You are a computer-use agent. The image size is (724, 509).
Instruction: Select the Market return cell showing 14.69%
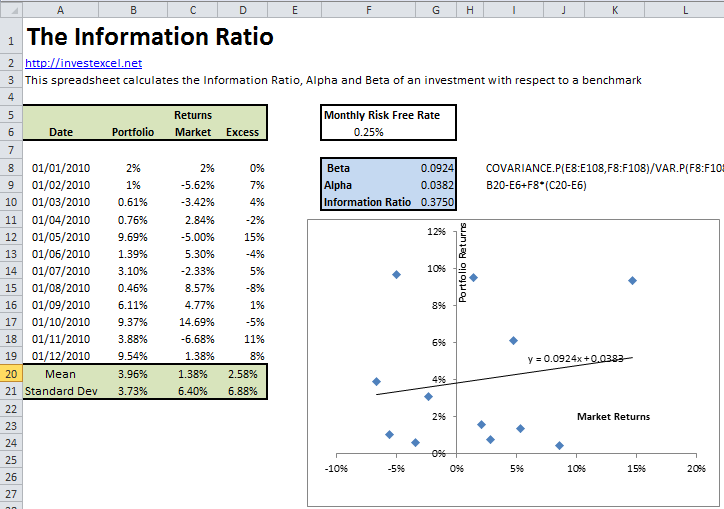pos(193,321)
